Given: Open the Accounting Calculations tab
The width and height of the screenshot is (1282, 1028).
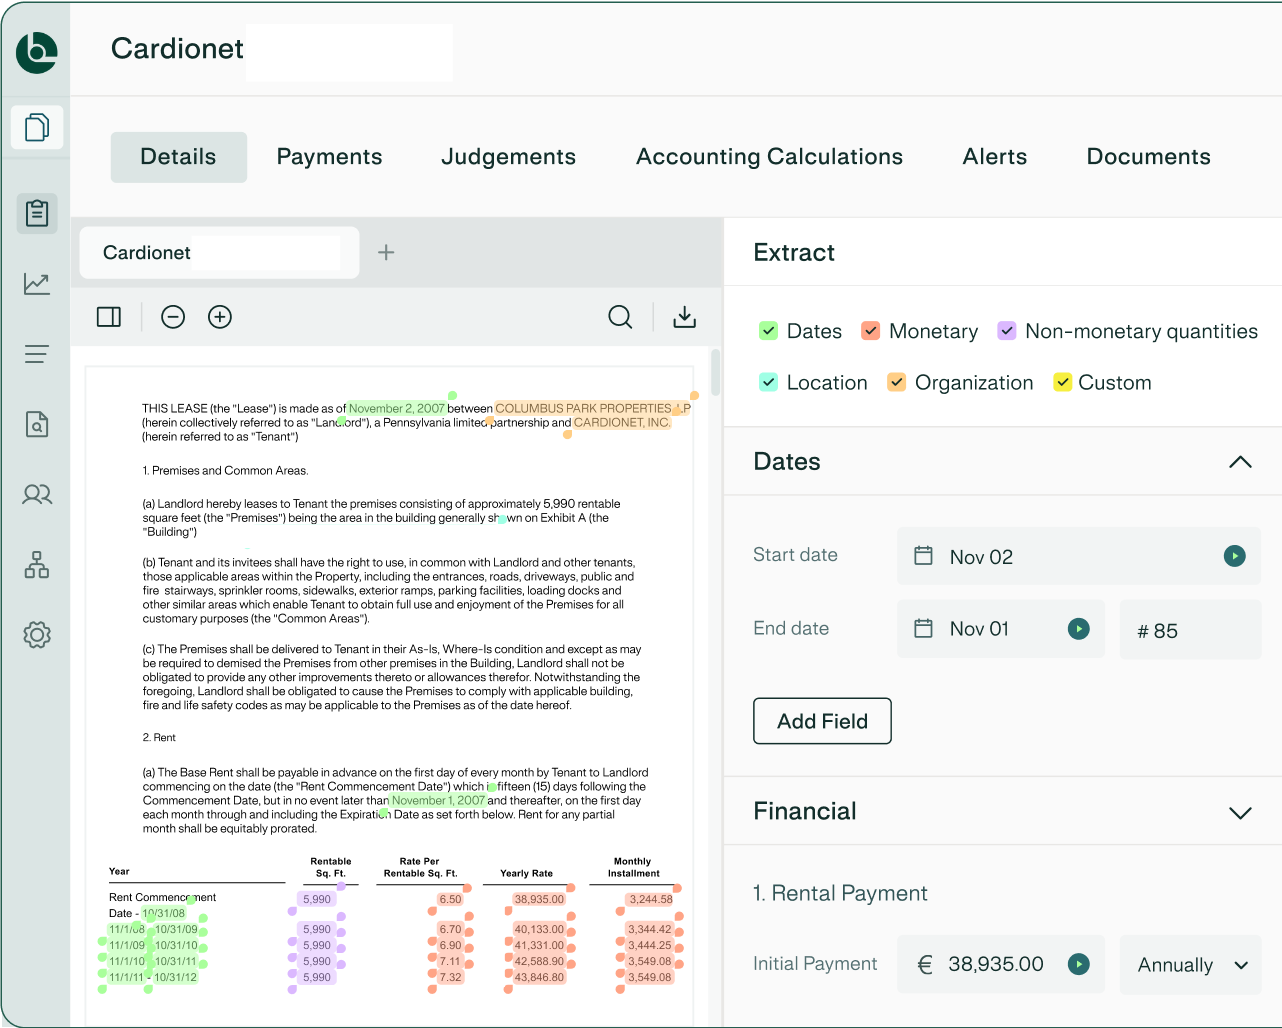Looking at the screenshot, I should tap(769, 157).
